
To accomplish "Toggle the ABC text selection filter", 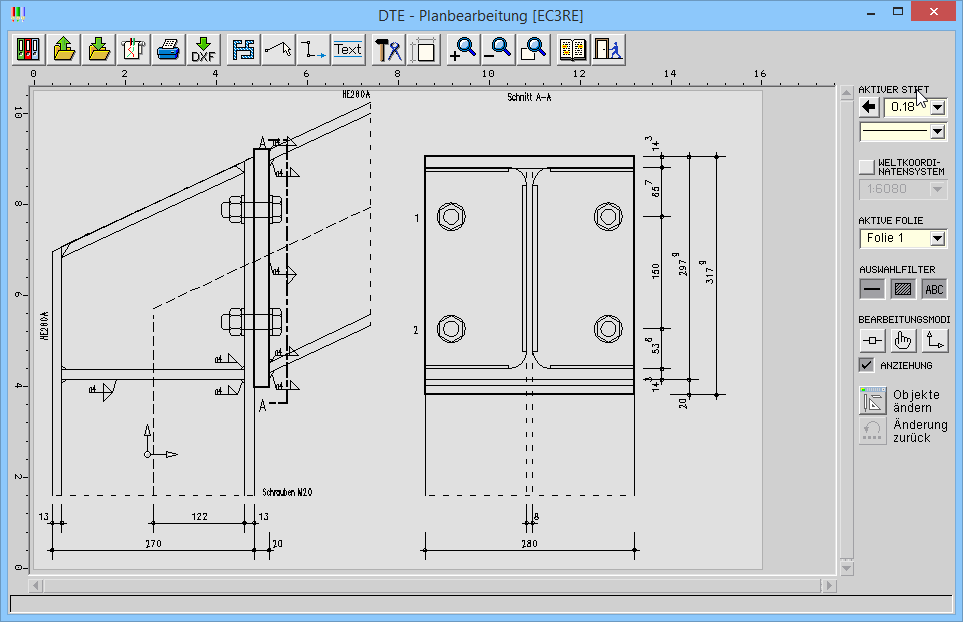I will tap(934, 289).
